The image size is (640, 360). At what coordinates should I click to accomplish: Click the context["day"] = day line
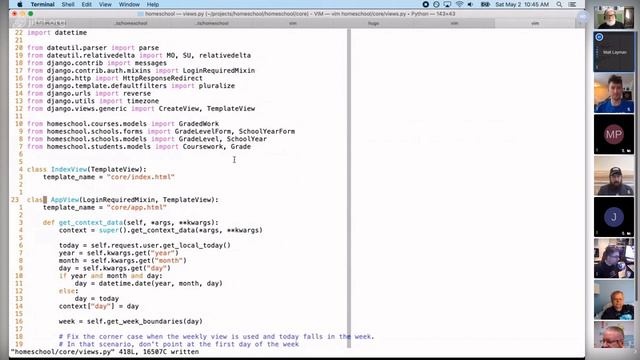tap(99, 306)
